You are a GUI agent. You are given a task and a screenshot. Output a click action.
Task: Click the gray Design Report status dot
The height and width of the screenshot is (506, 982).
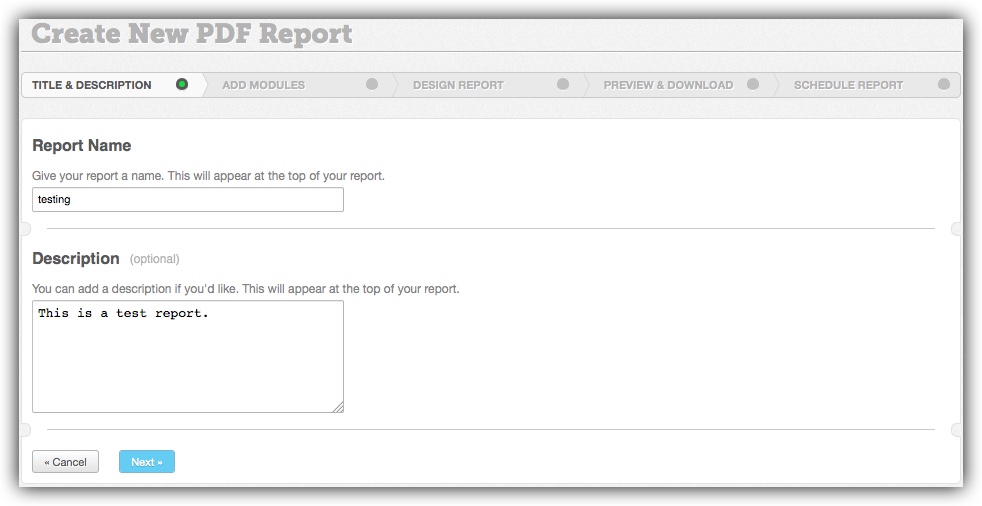point(563,84)
